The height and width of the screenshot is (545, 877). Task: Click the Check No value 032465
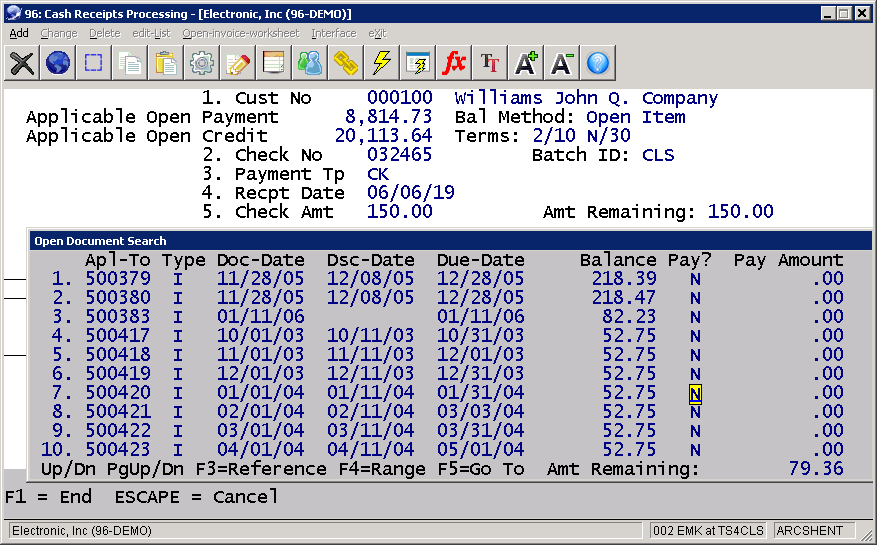399,154
